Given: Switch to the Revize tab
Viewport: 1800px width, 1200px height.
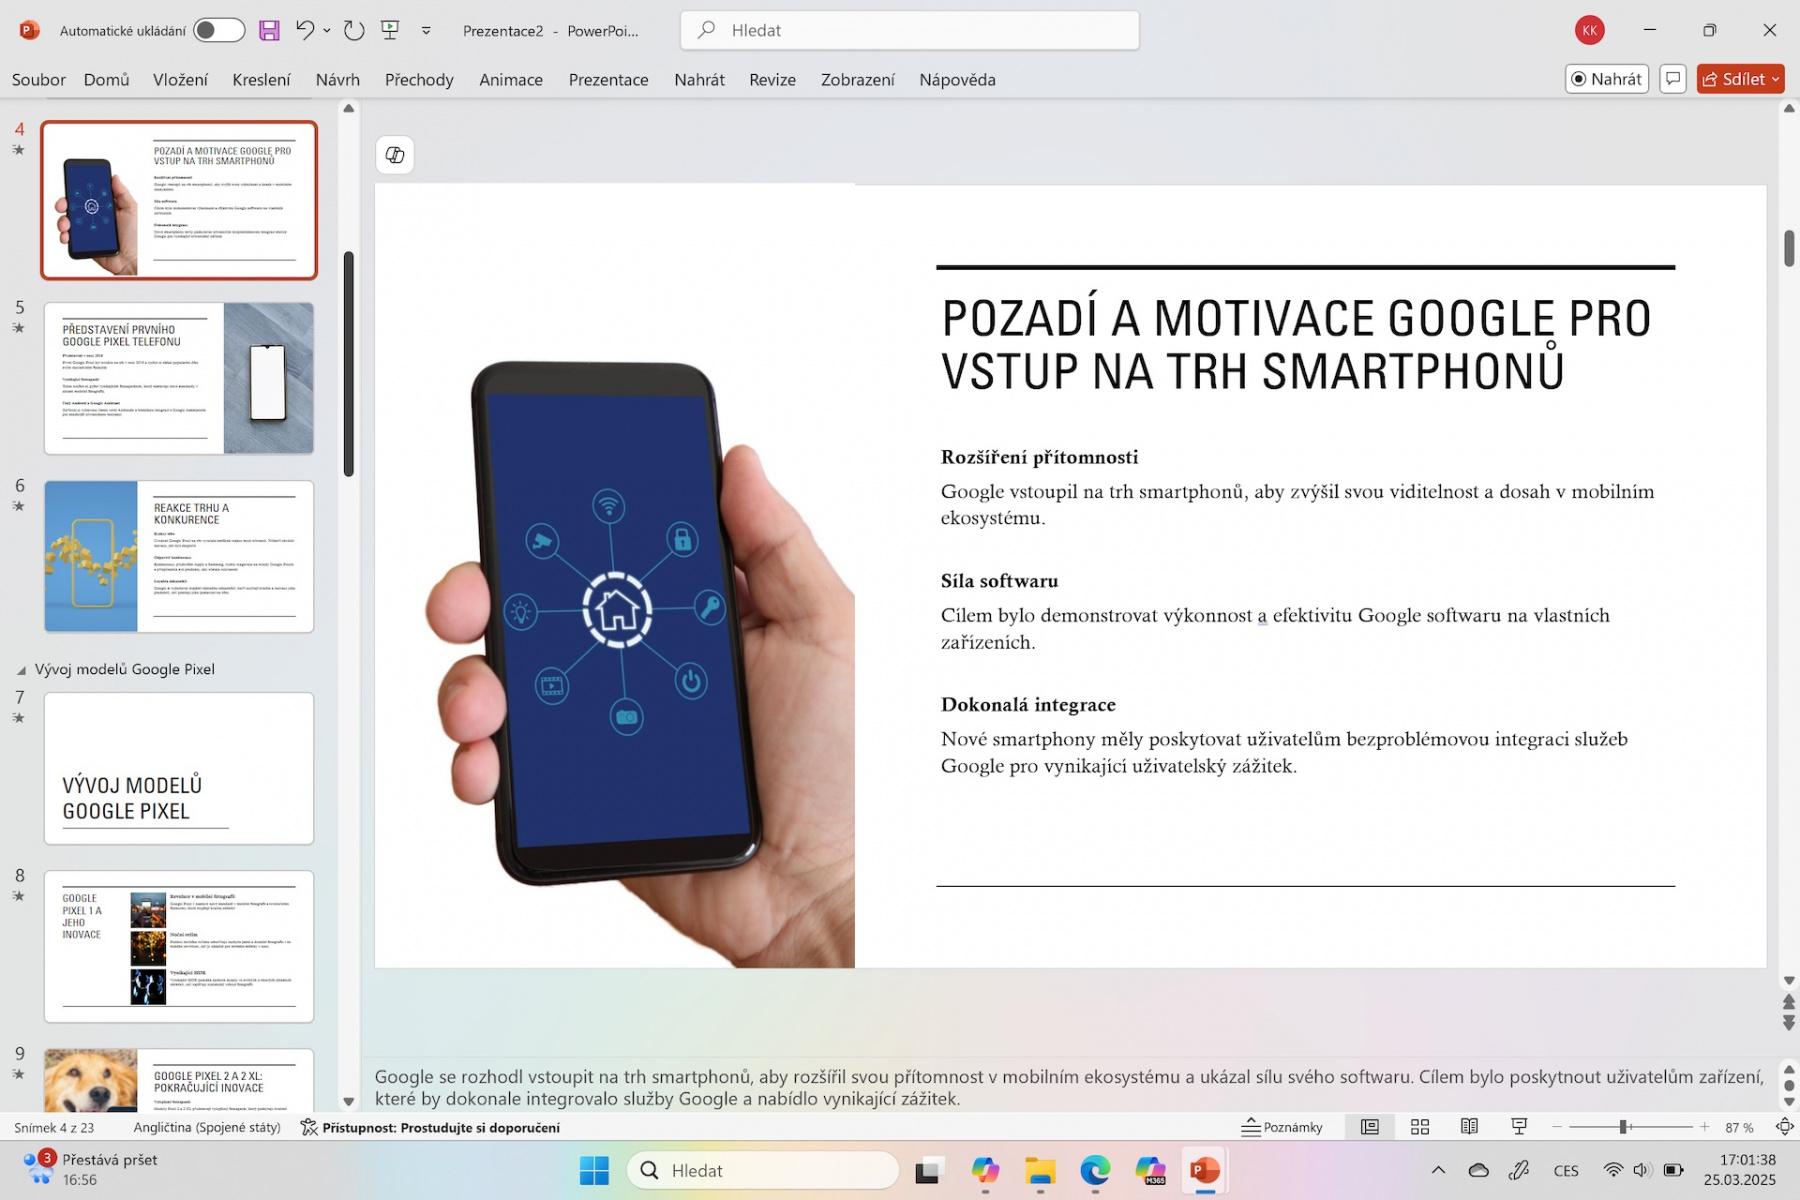Looking at the screenshot, I should (x=773, y=79).
